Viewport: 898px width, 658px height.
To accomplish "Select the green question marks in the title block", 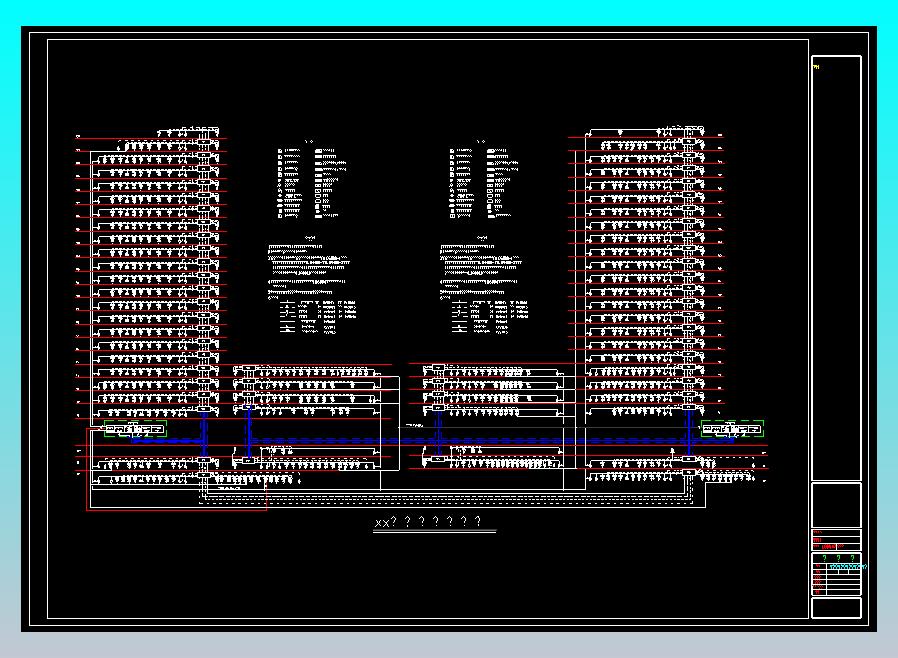I will coord(838,558).
